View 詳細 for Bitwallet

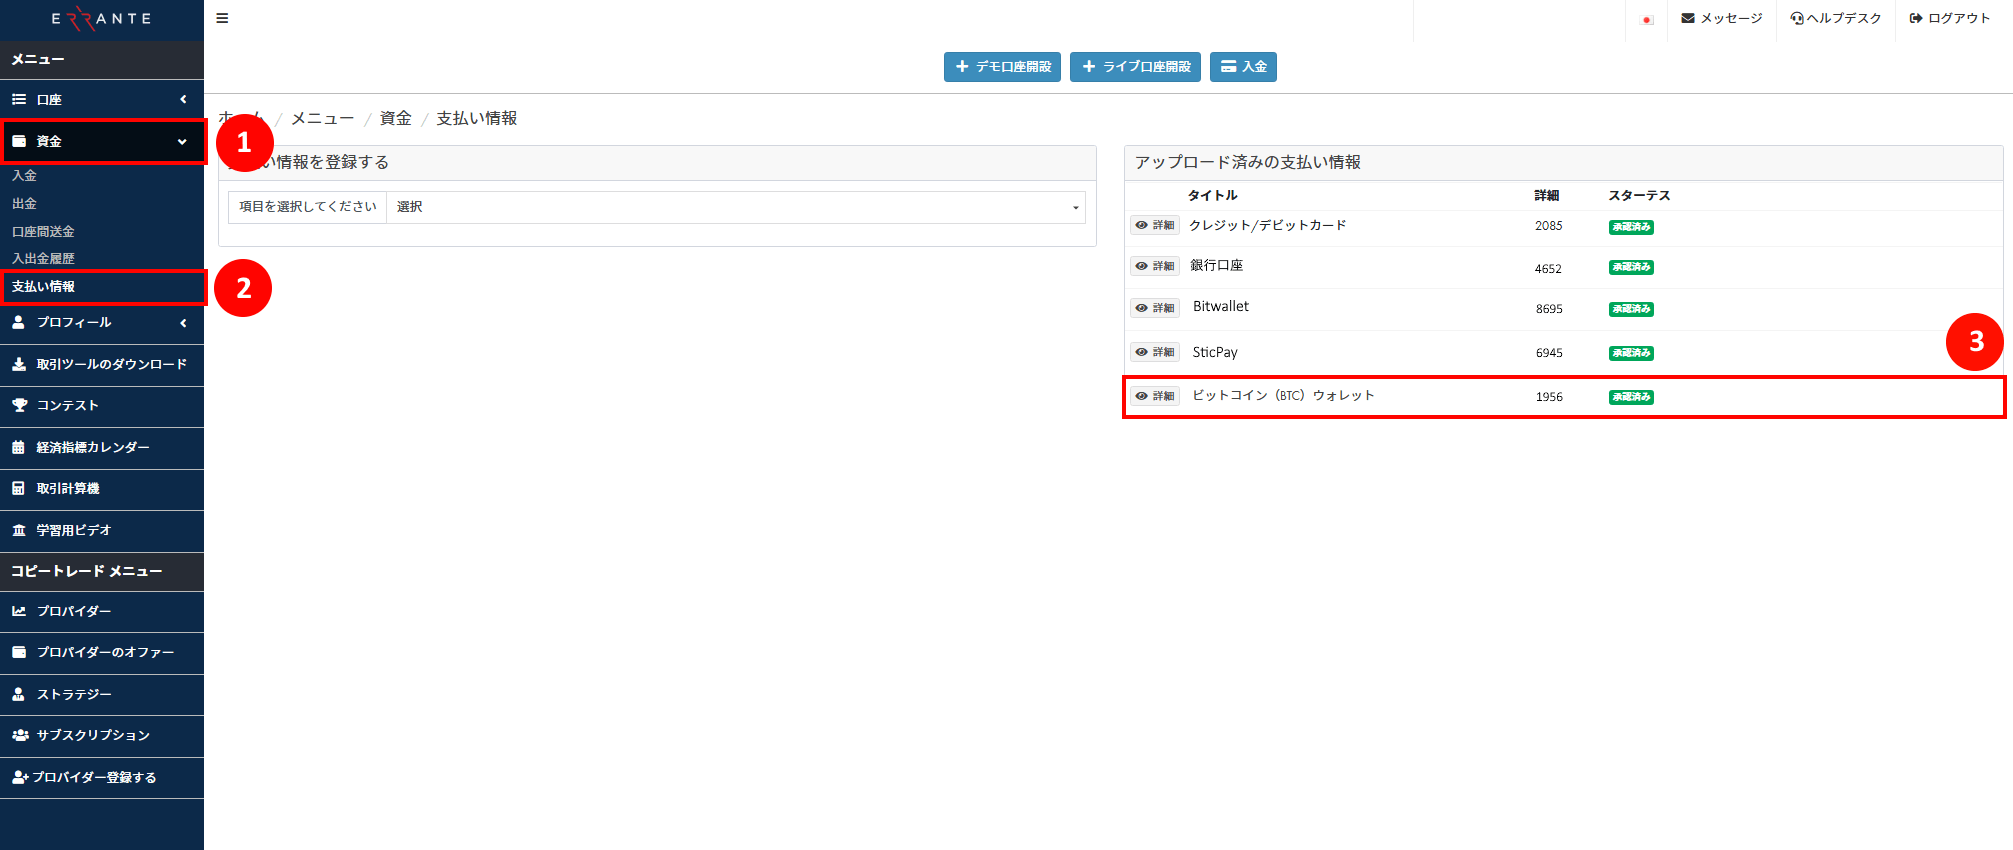pyautogui.click(x=1155, y=308)
